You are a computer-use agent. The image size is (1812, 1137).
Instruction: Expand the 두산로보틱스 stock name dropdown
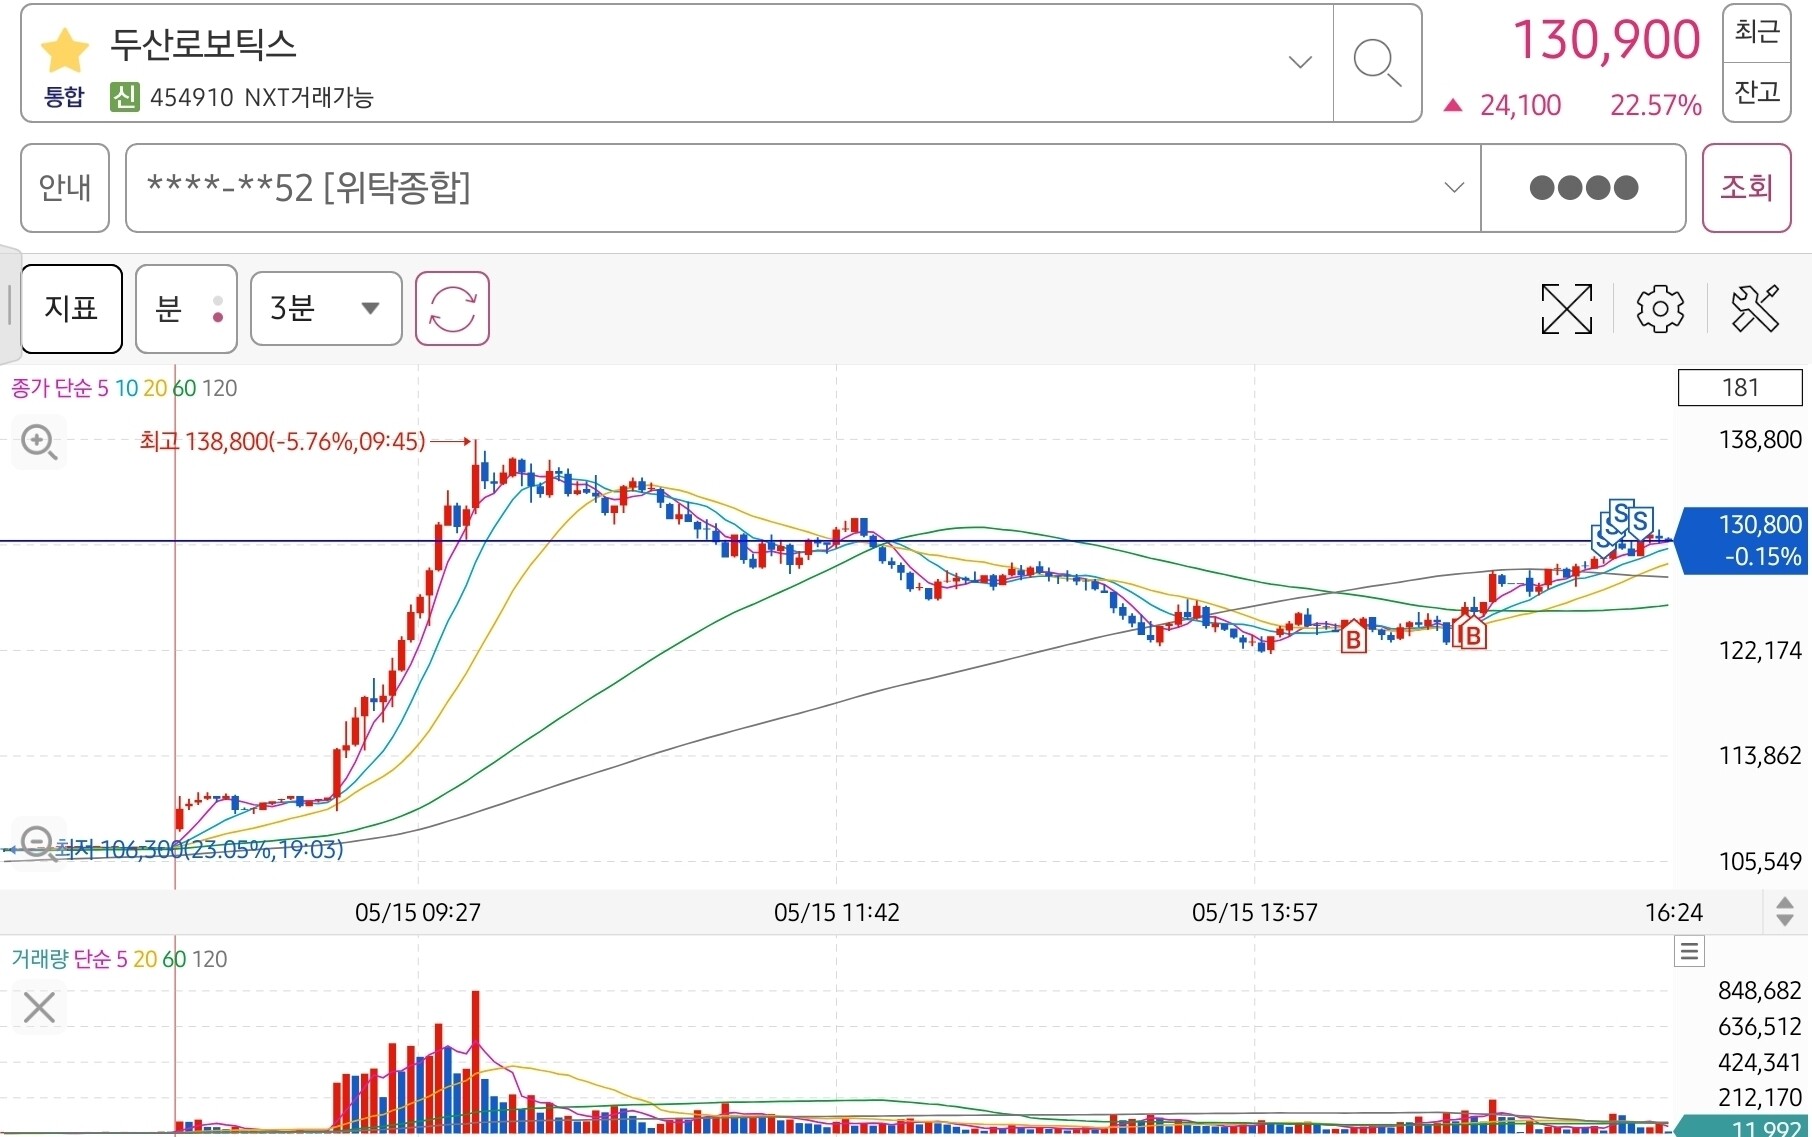pos(1300,62)
